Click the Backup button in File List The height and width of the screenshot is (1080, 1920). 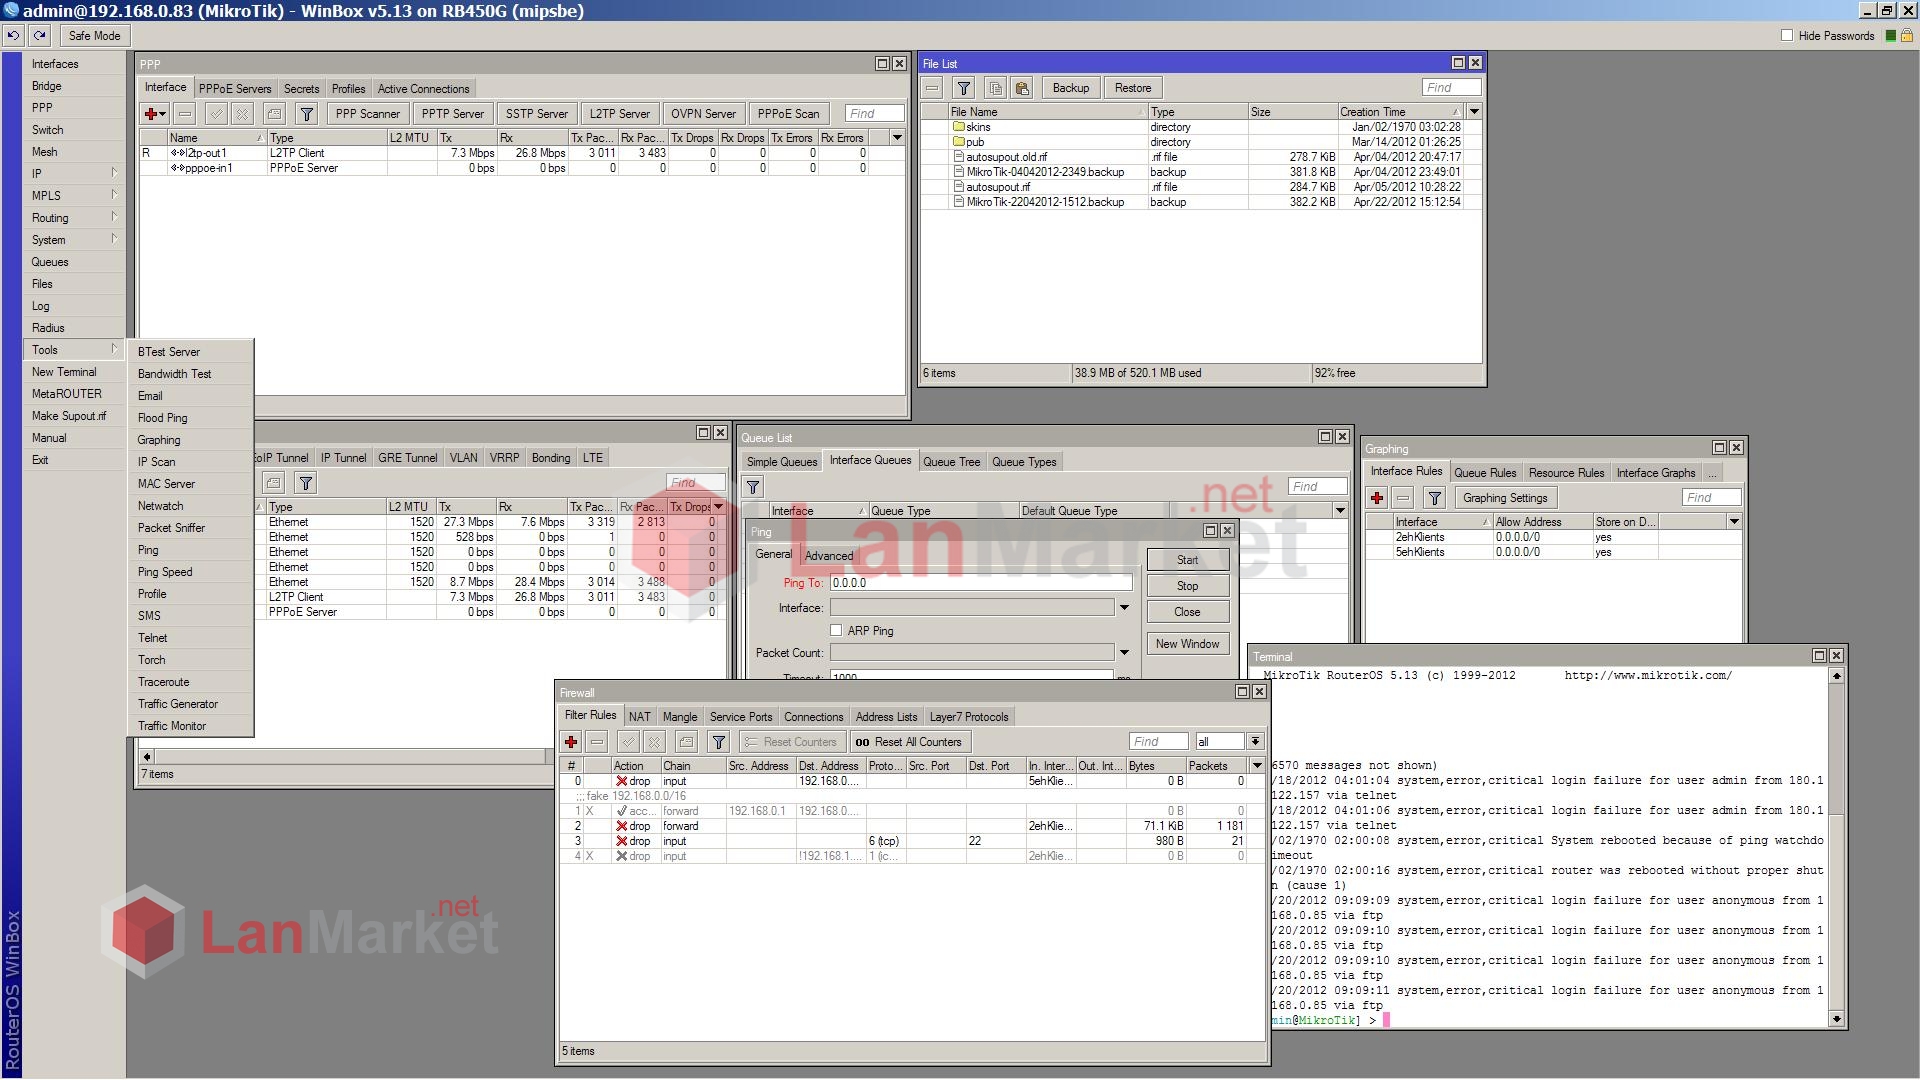1070,88
